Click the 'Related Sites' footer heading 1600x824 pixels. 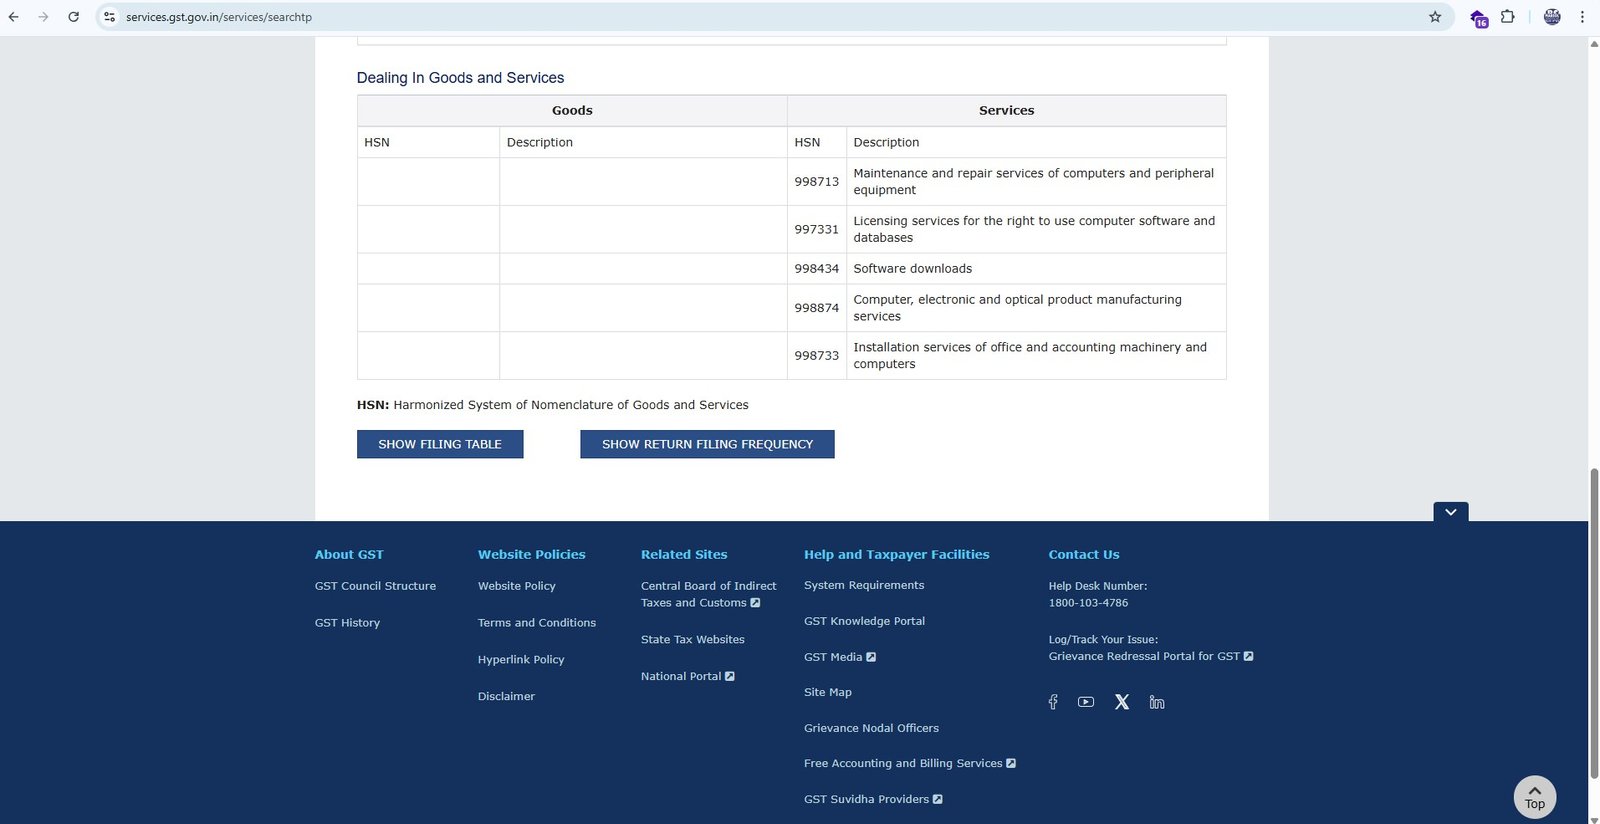click(x=684, y=555)
